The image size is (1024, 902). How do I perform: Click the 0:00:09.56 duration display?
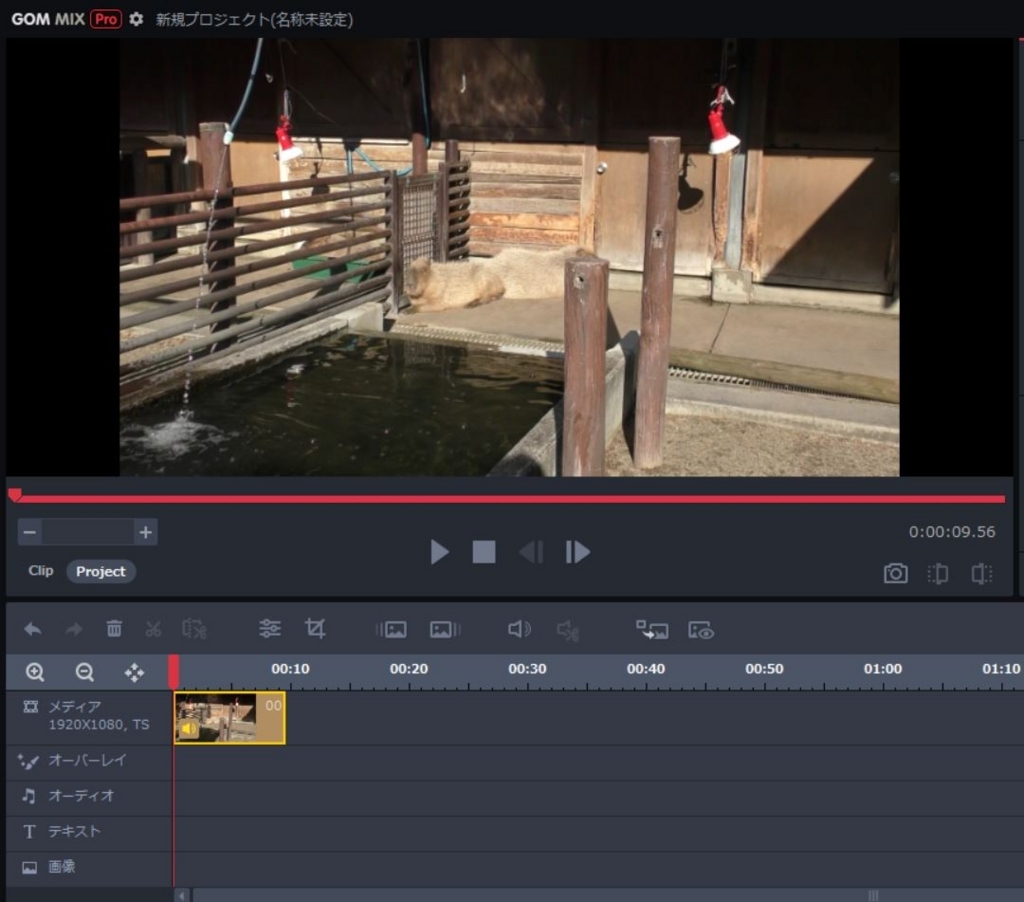pyautogui.click(x=952, y=532)
